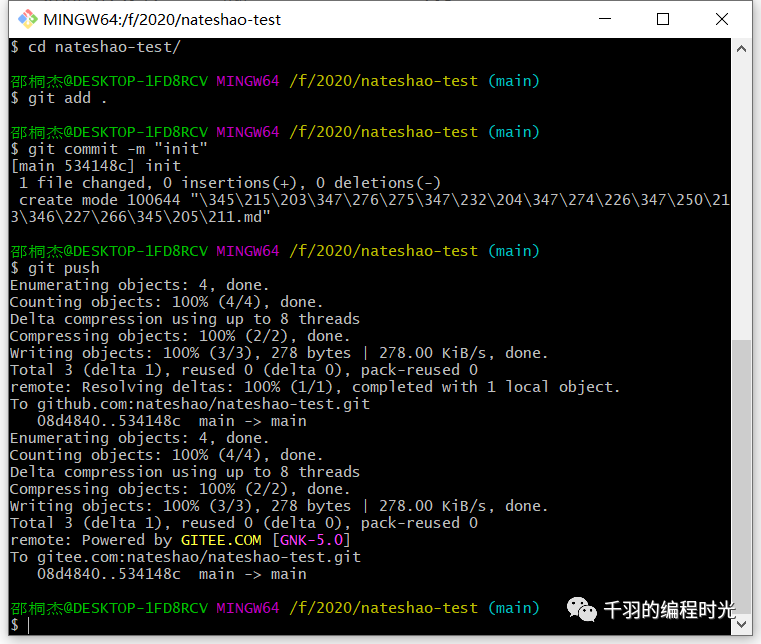Viewport: 761px width, 644px height.
Task: Click 'To gitee.com:nateshao/nateshao-test.git' line
Action: pyautogui.click(x=185, y=557)
